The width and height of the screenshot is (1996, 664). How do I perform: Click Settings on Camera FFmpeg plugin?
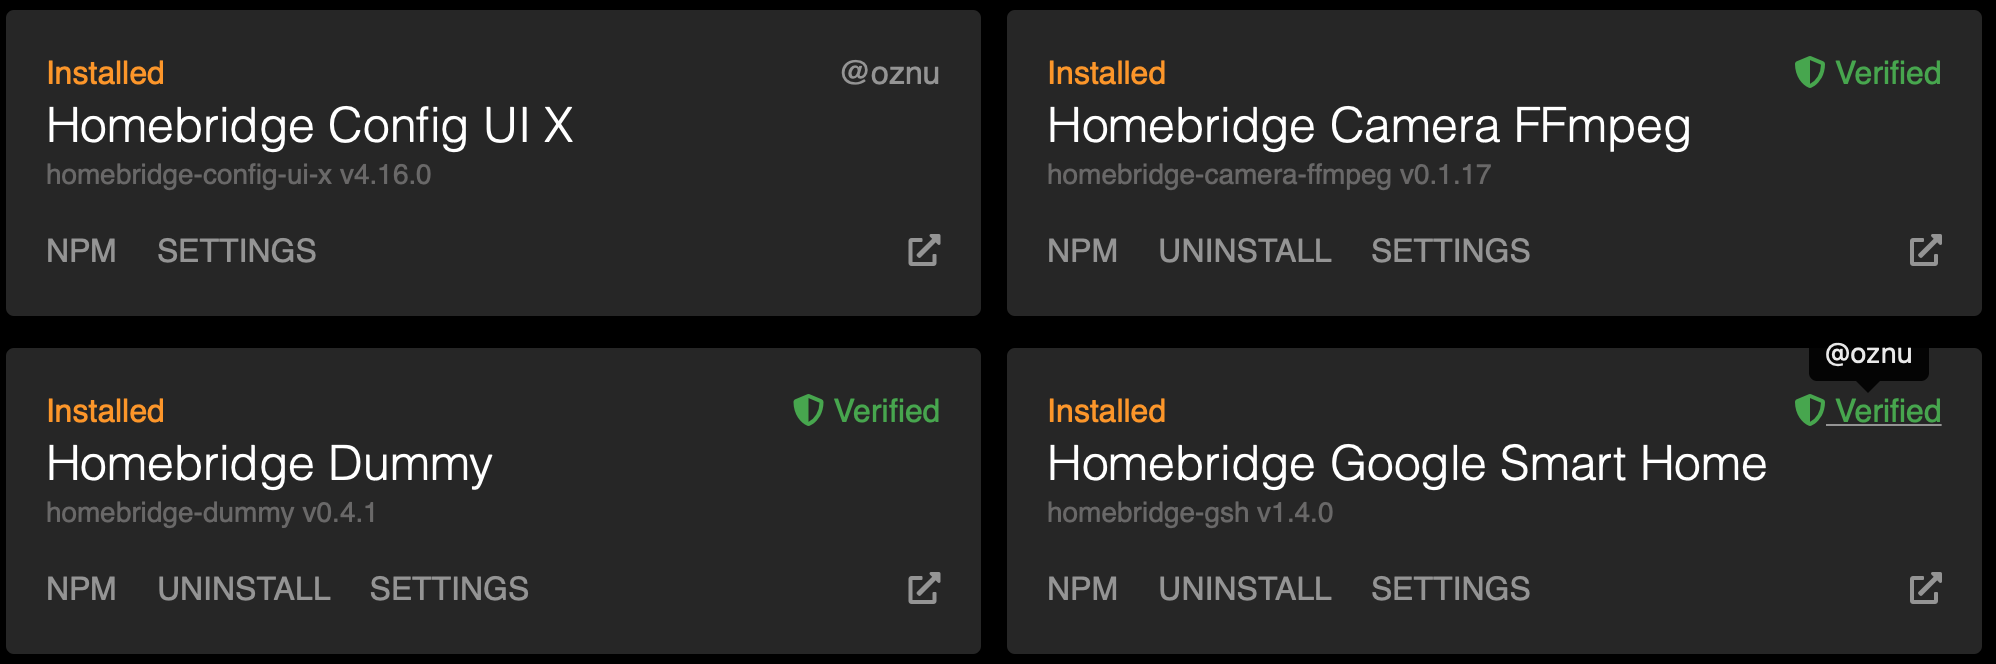click(x=1451, y=251)
